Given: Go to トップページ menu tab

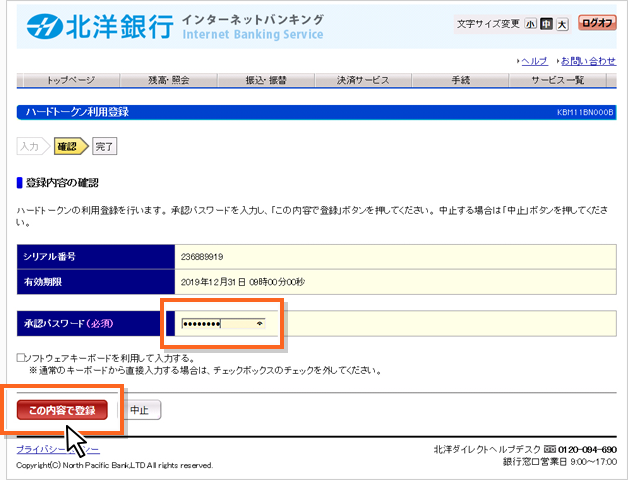Looking at the screenshot, I should click(x=71, y=80).
